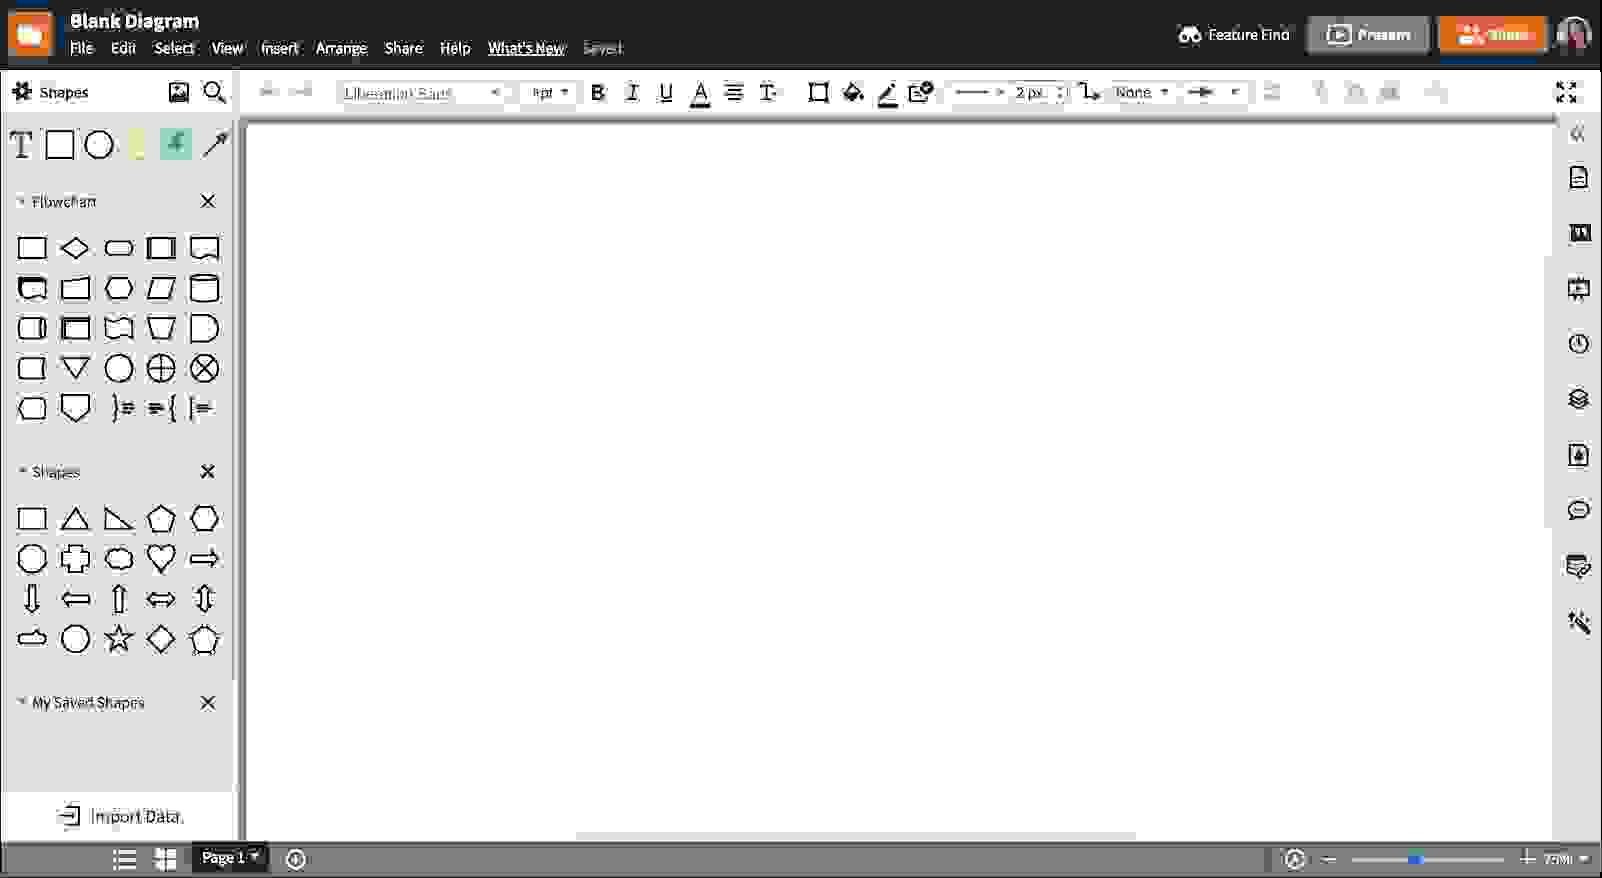1602x878 pixels.
Task: Click the Import Data button
Action: tap(120, 816)
